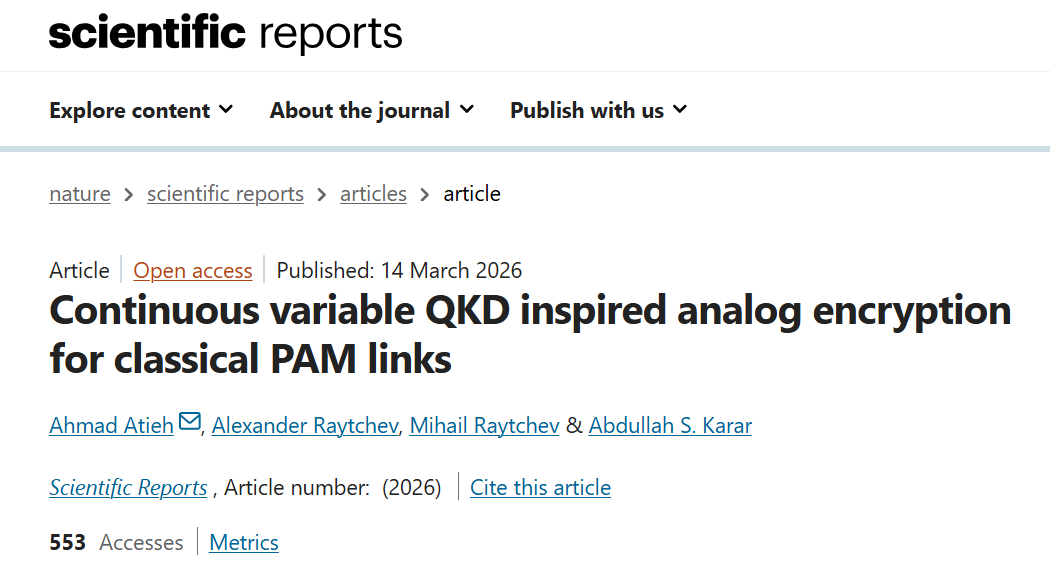This screenshot has width=1050, height=570.
Task: Open the Metrics link
Action: 244,543
